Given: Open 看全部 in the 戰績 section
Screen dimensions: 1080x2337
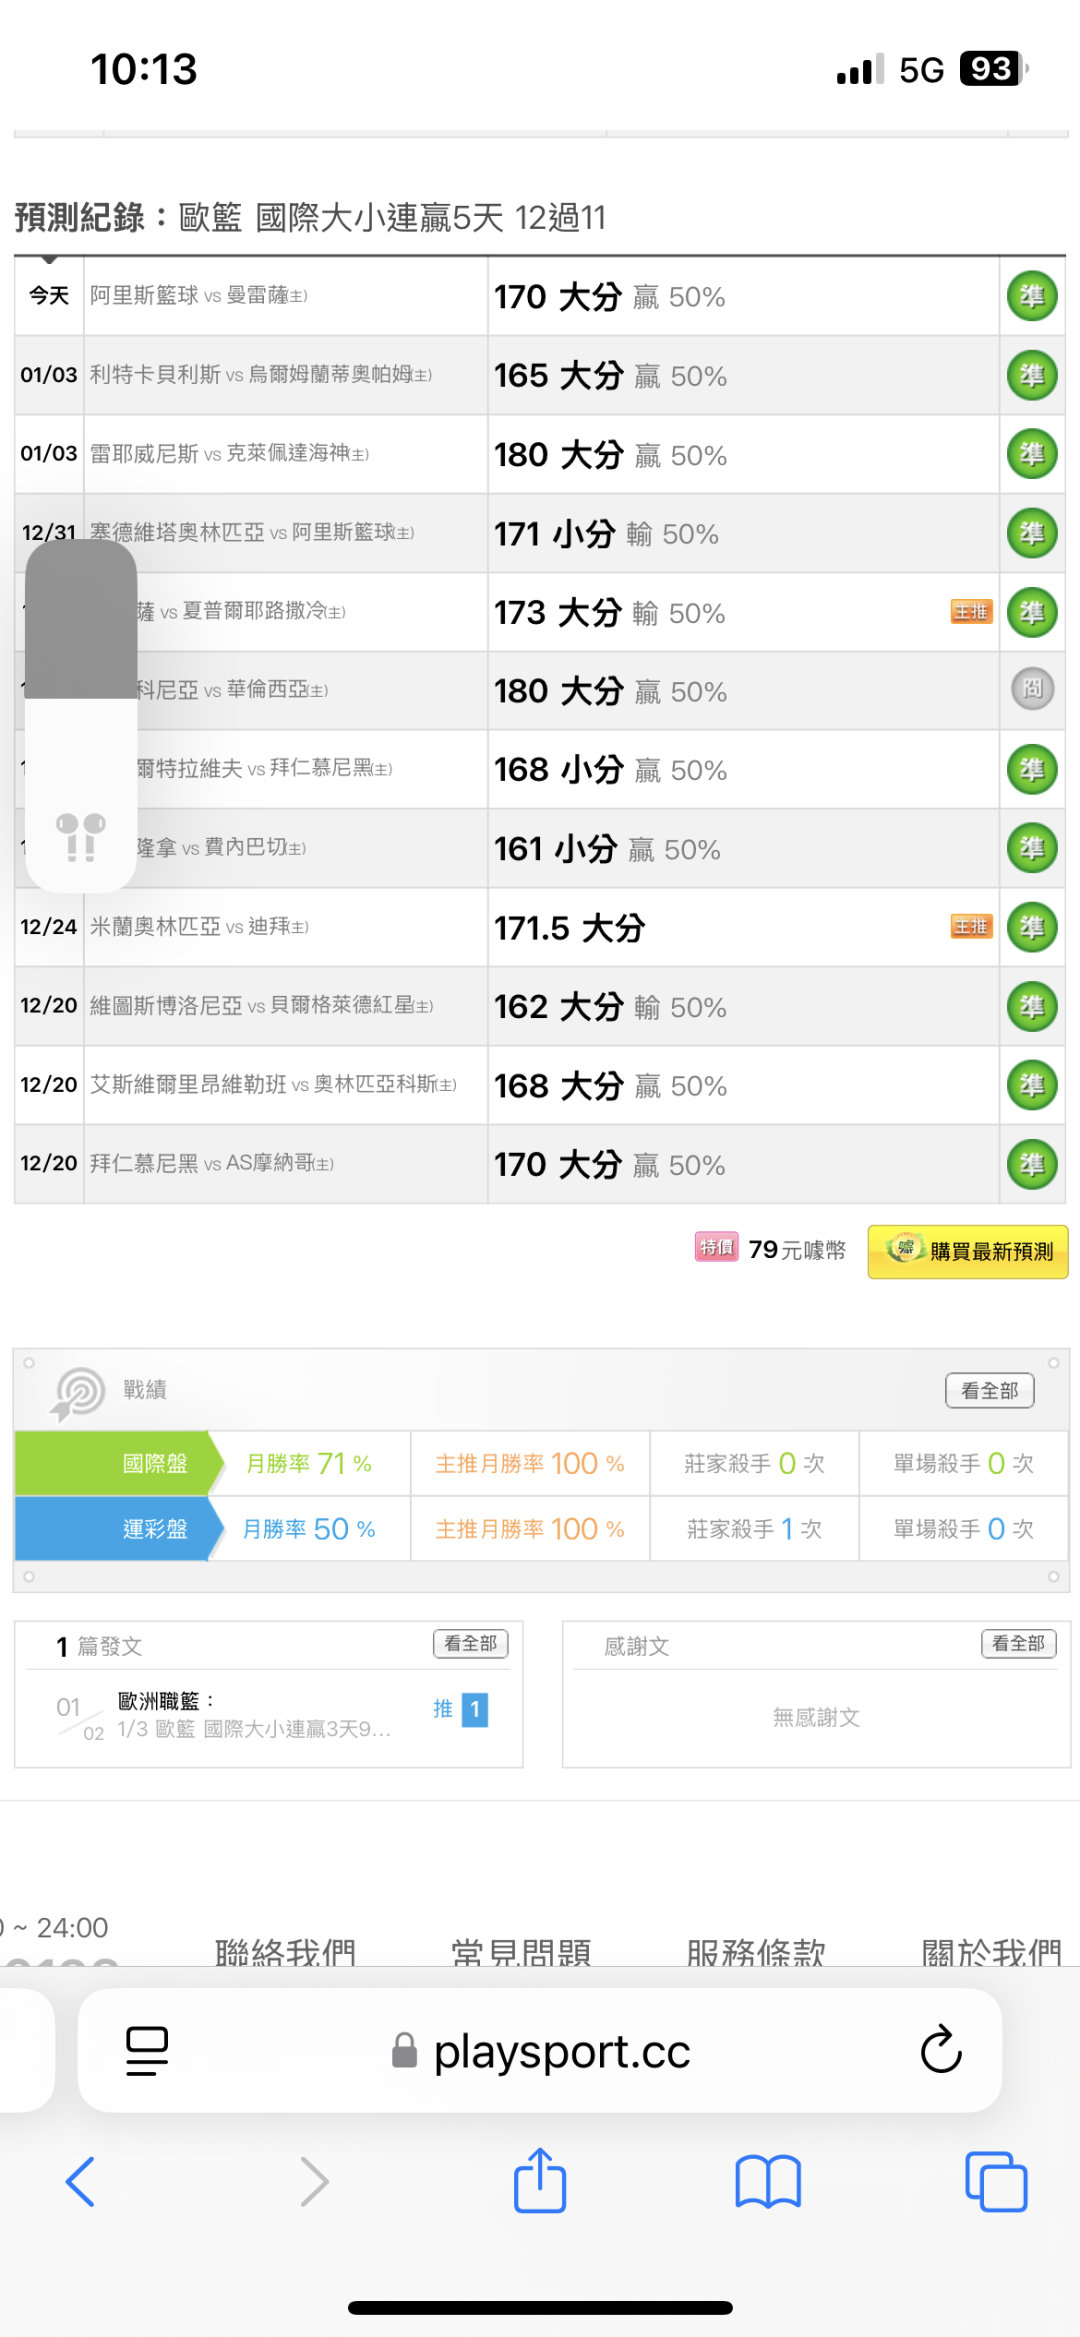Looking at the screenshot, I should pyautogui.click(x=989, y=1390).
